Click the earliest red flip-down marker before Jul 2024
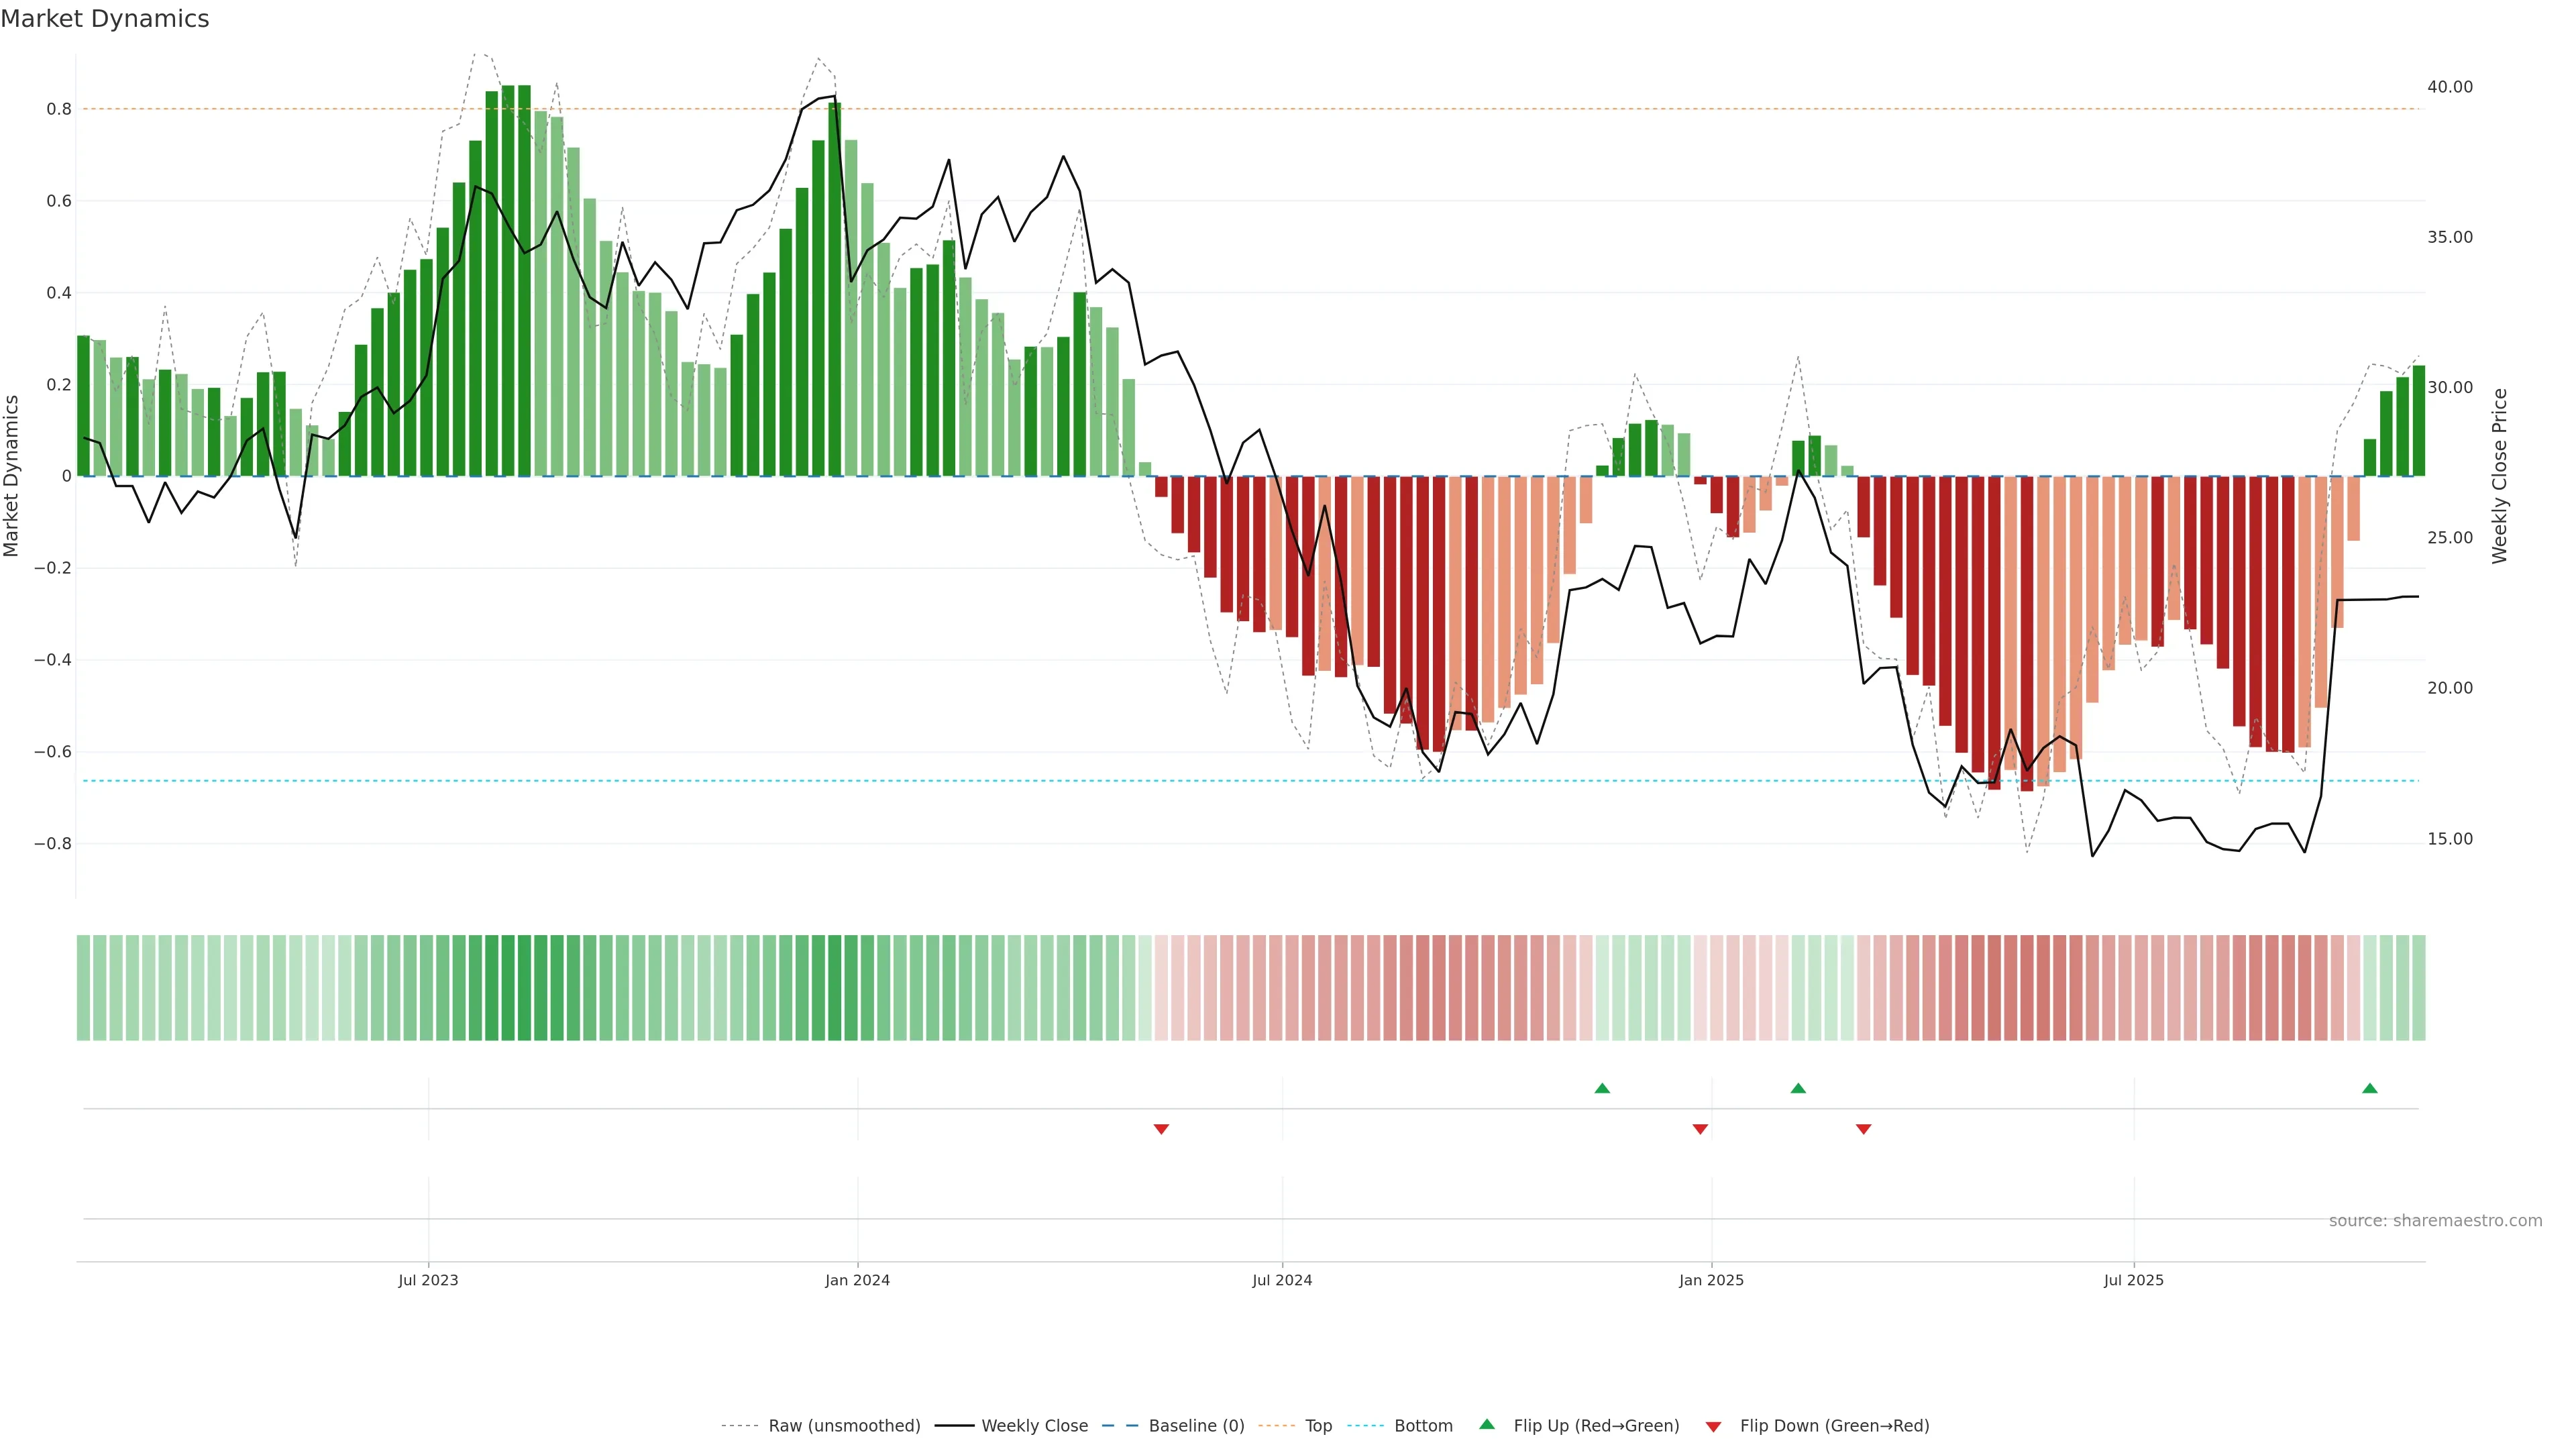2576x1449 pixels. [1161, 1129]
